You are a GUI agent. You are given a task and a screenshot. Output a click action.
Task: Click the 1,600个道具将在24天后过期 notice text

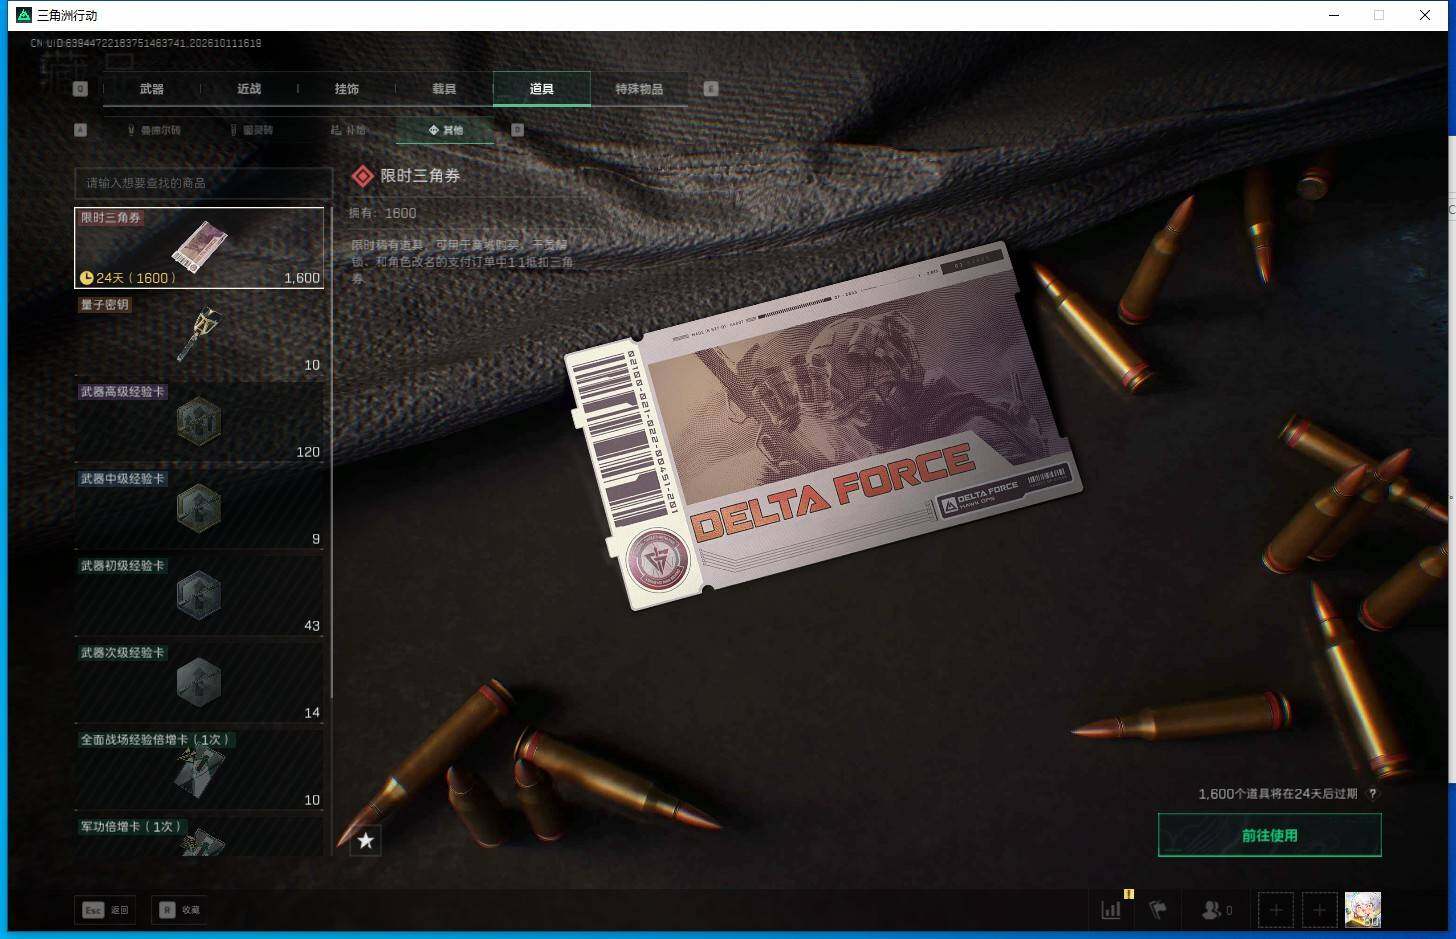(x=1278, y=794)
